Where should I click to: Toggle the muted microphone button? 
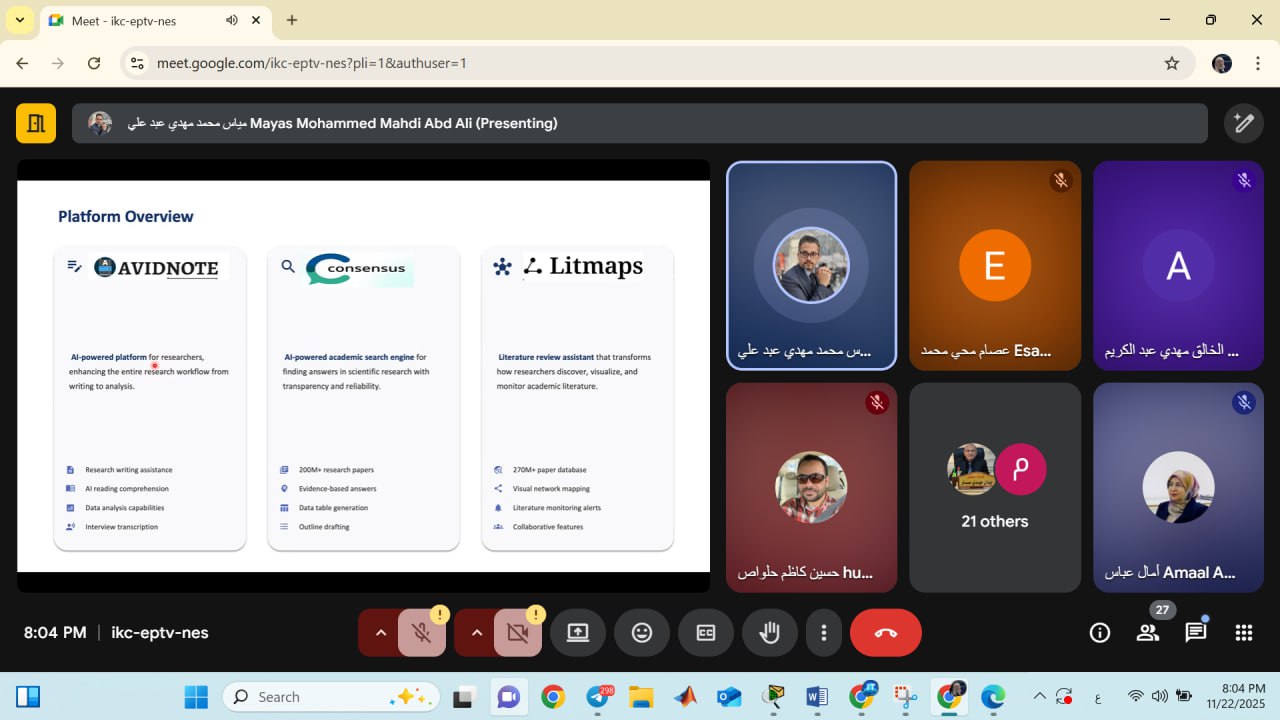422,632
